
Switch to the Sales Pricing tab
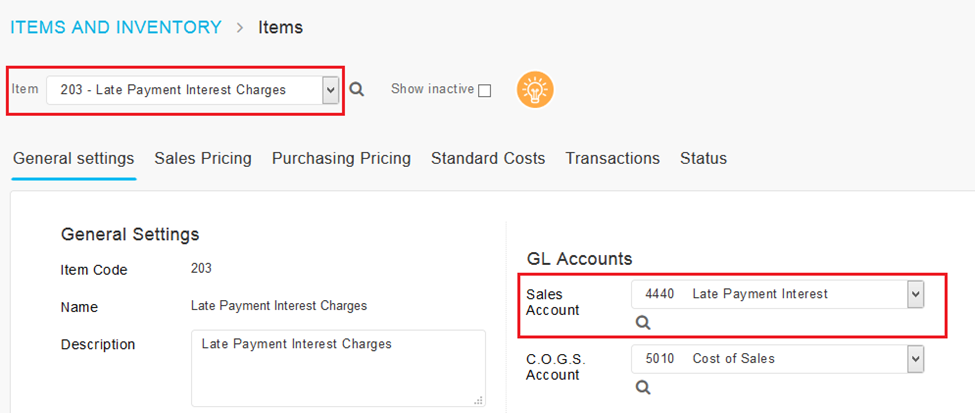(203, 159)
